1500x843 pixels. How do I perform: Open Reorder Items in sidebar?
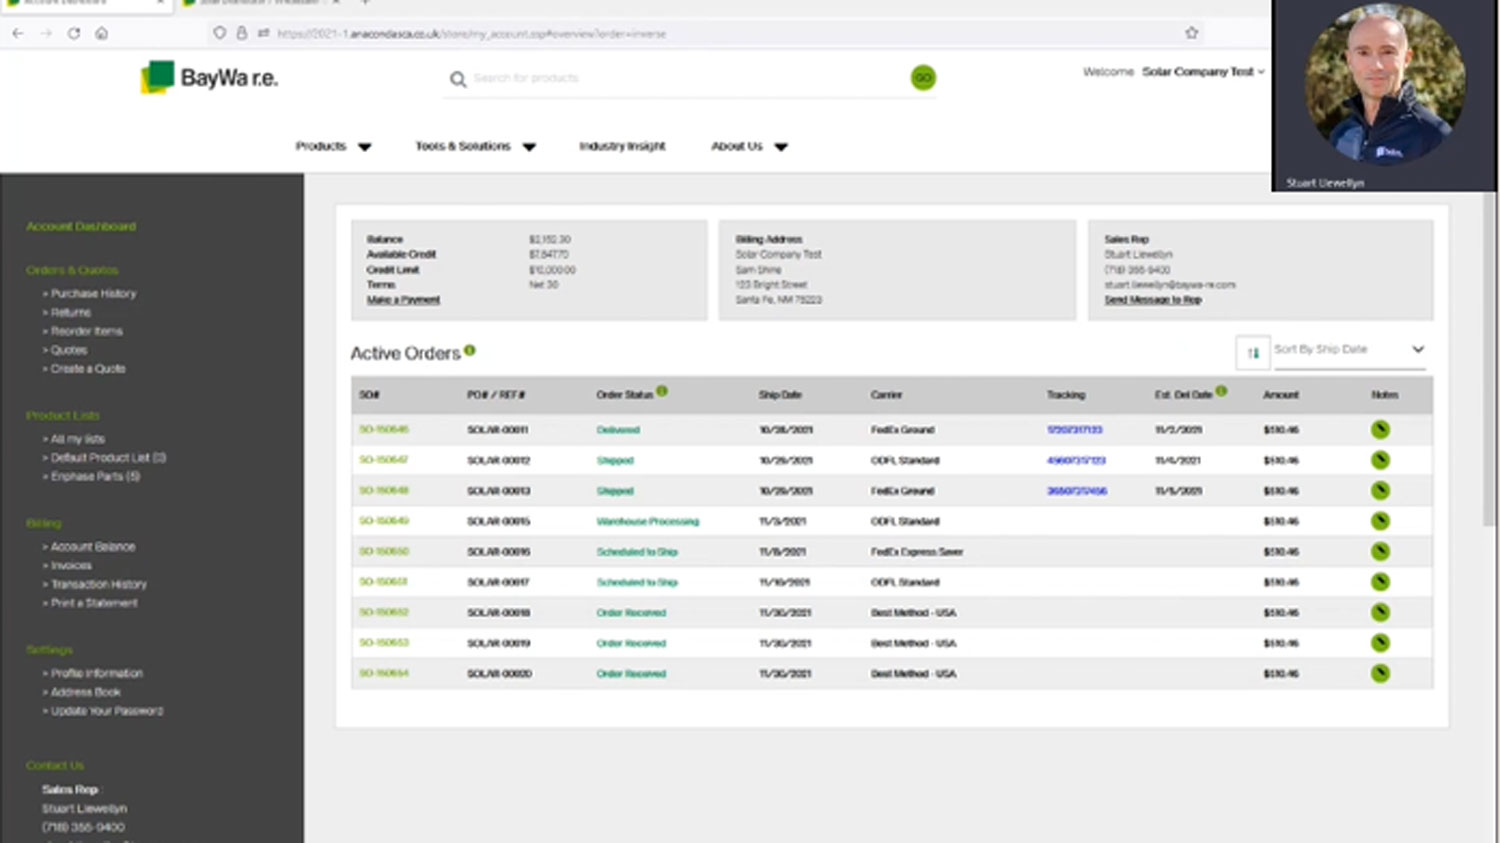[86, 331]
